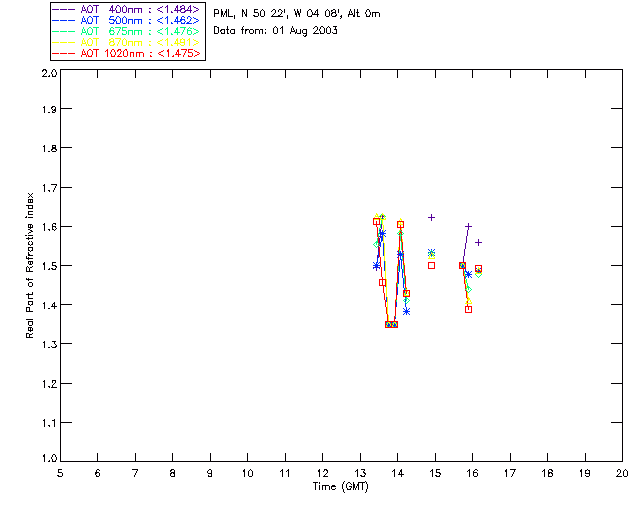
Task: Click the Time (GMT) x-axis label
Action: [341, 486]
